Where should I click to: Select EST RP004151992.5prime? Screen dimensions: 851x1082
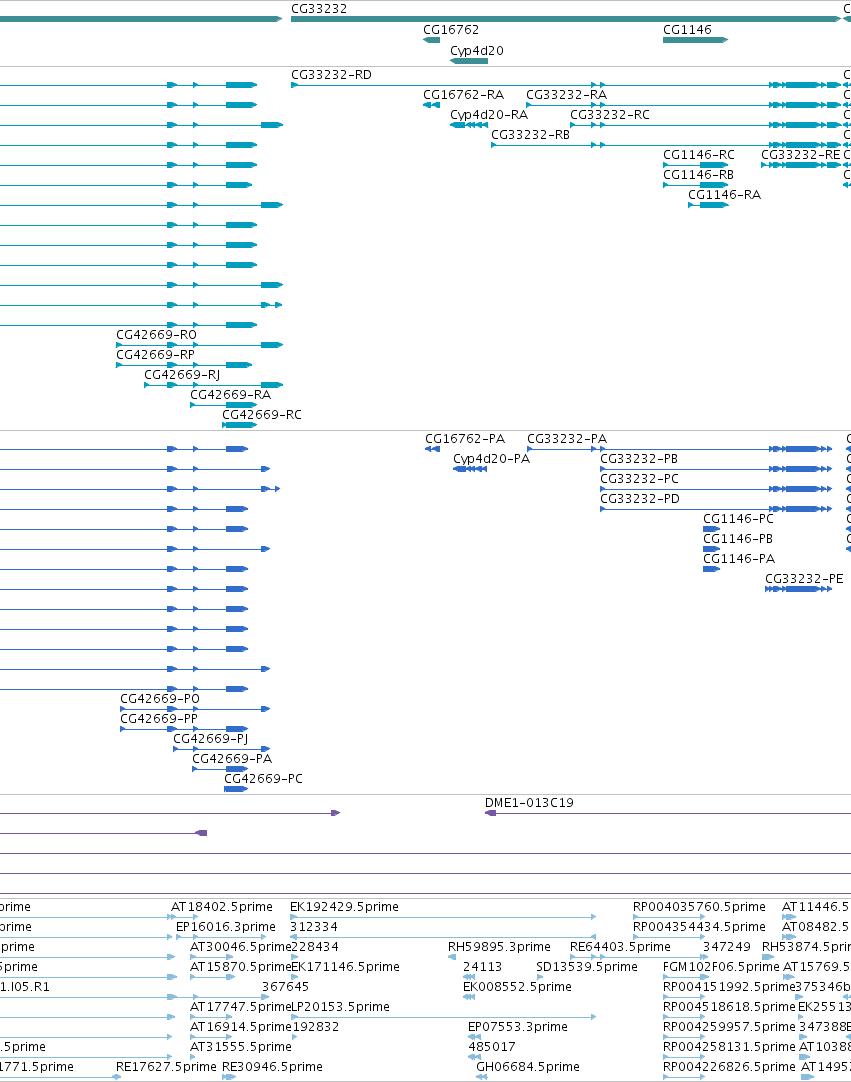[x=729, y=987]
